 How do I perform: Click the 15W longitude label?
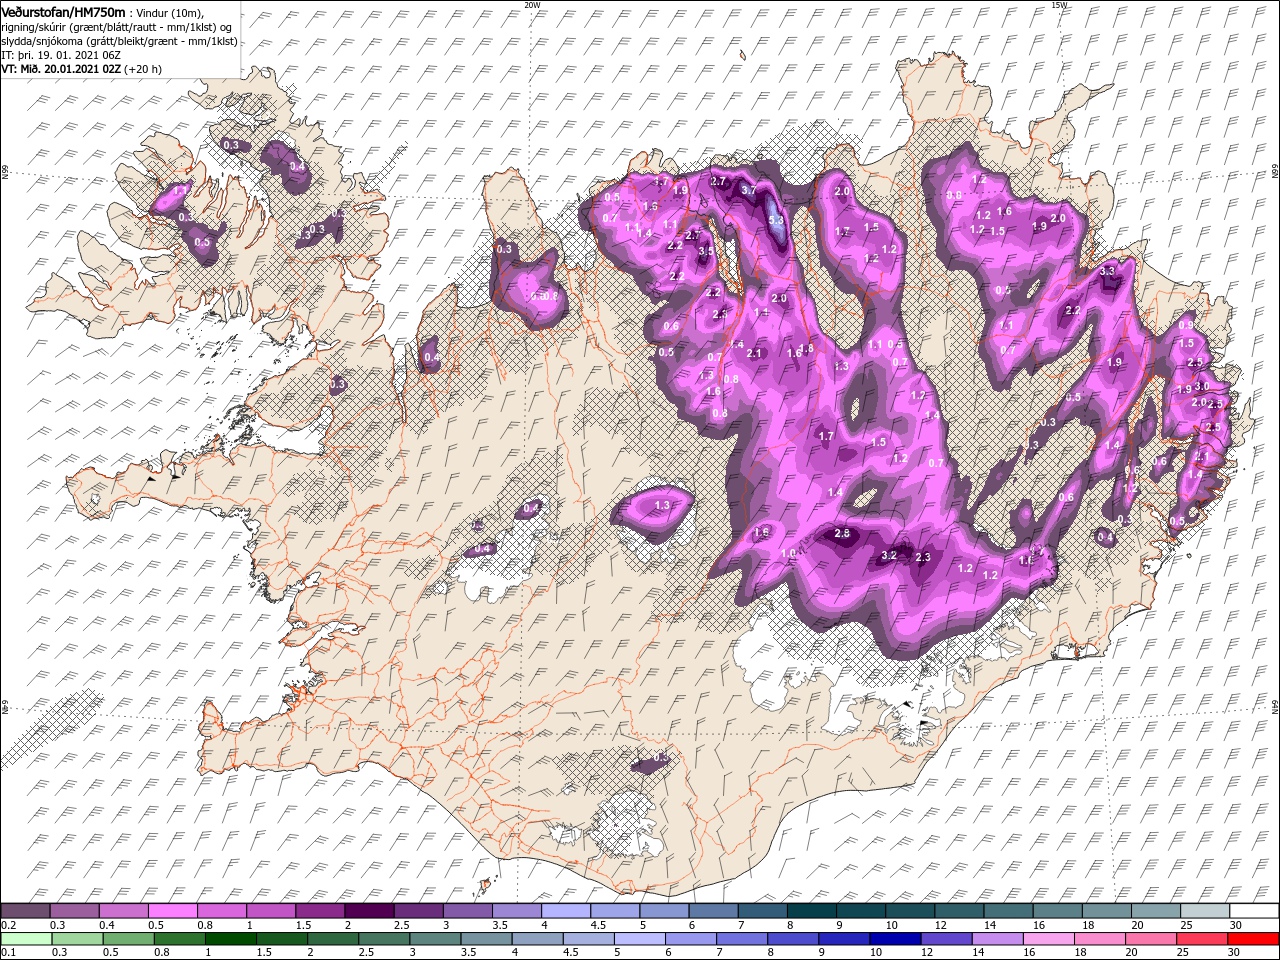(1060, 5)
